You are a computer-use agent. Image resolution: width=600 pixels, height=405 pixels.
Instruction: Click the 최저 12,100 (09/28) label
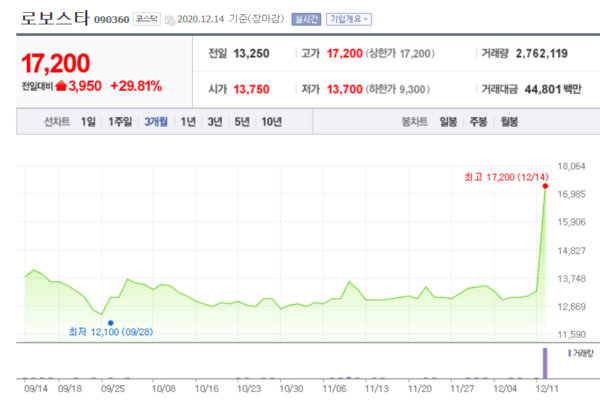coord(111,332)
